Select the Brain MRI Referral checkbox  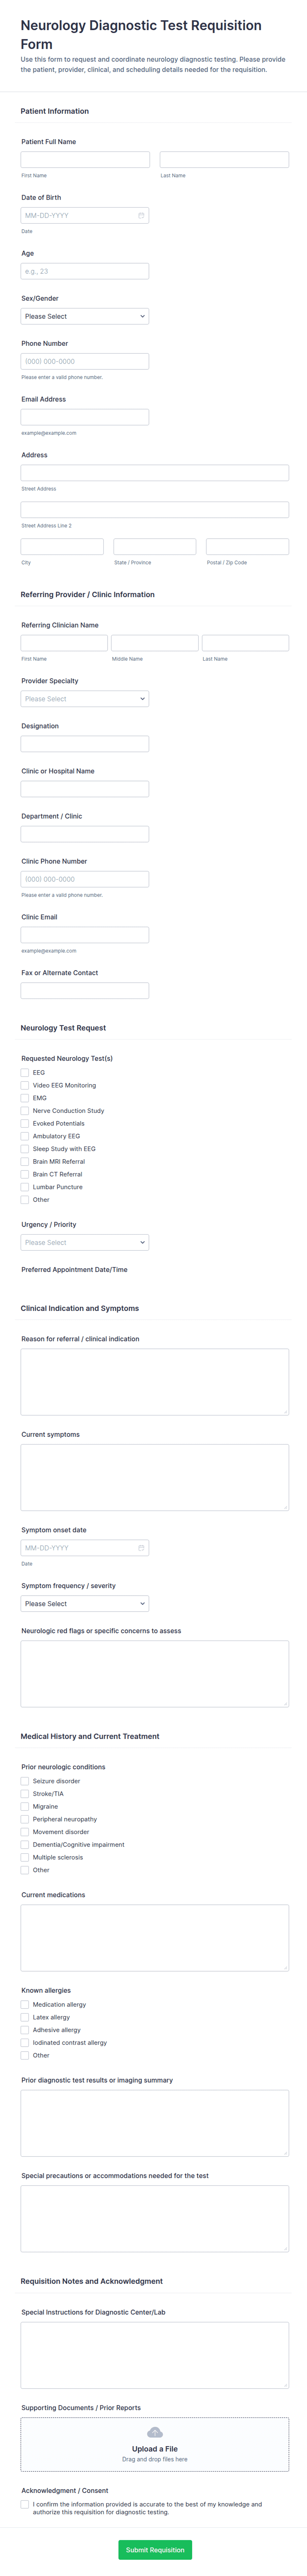click(25, 1161)
